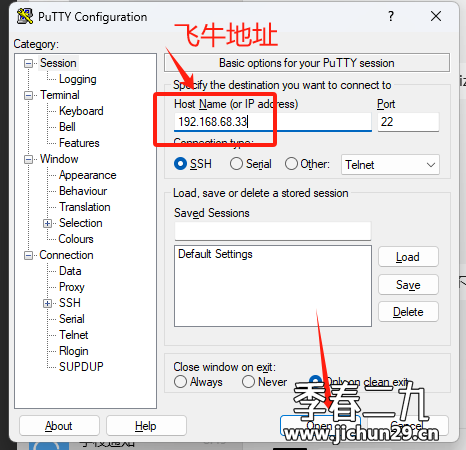The height and width of the screenshot is (450, 466).
Task: Set close window on exit to Always
Action: pos(180,382)
